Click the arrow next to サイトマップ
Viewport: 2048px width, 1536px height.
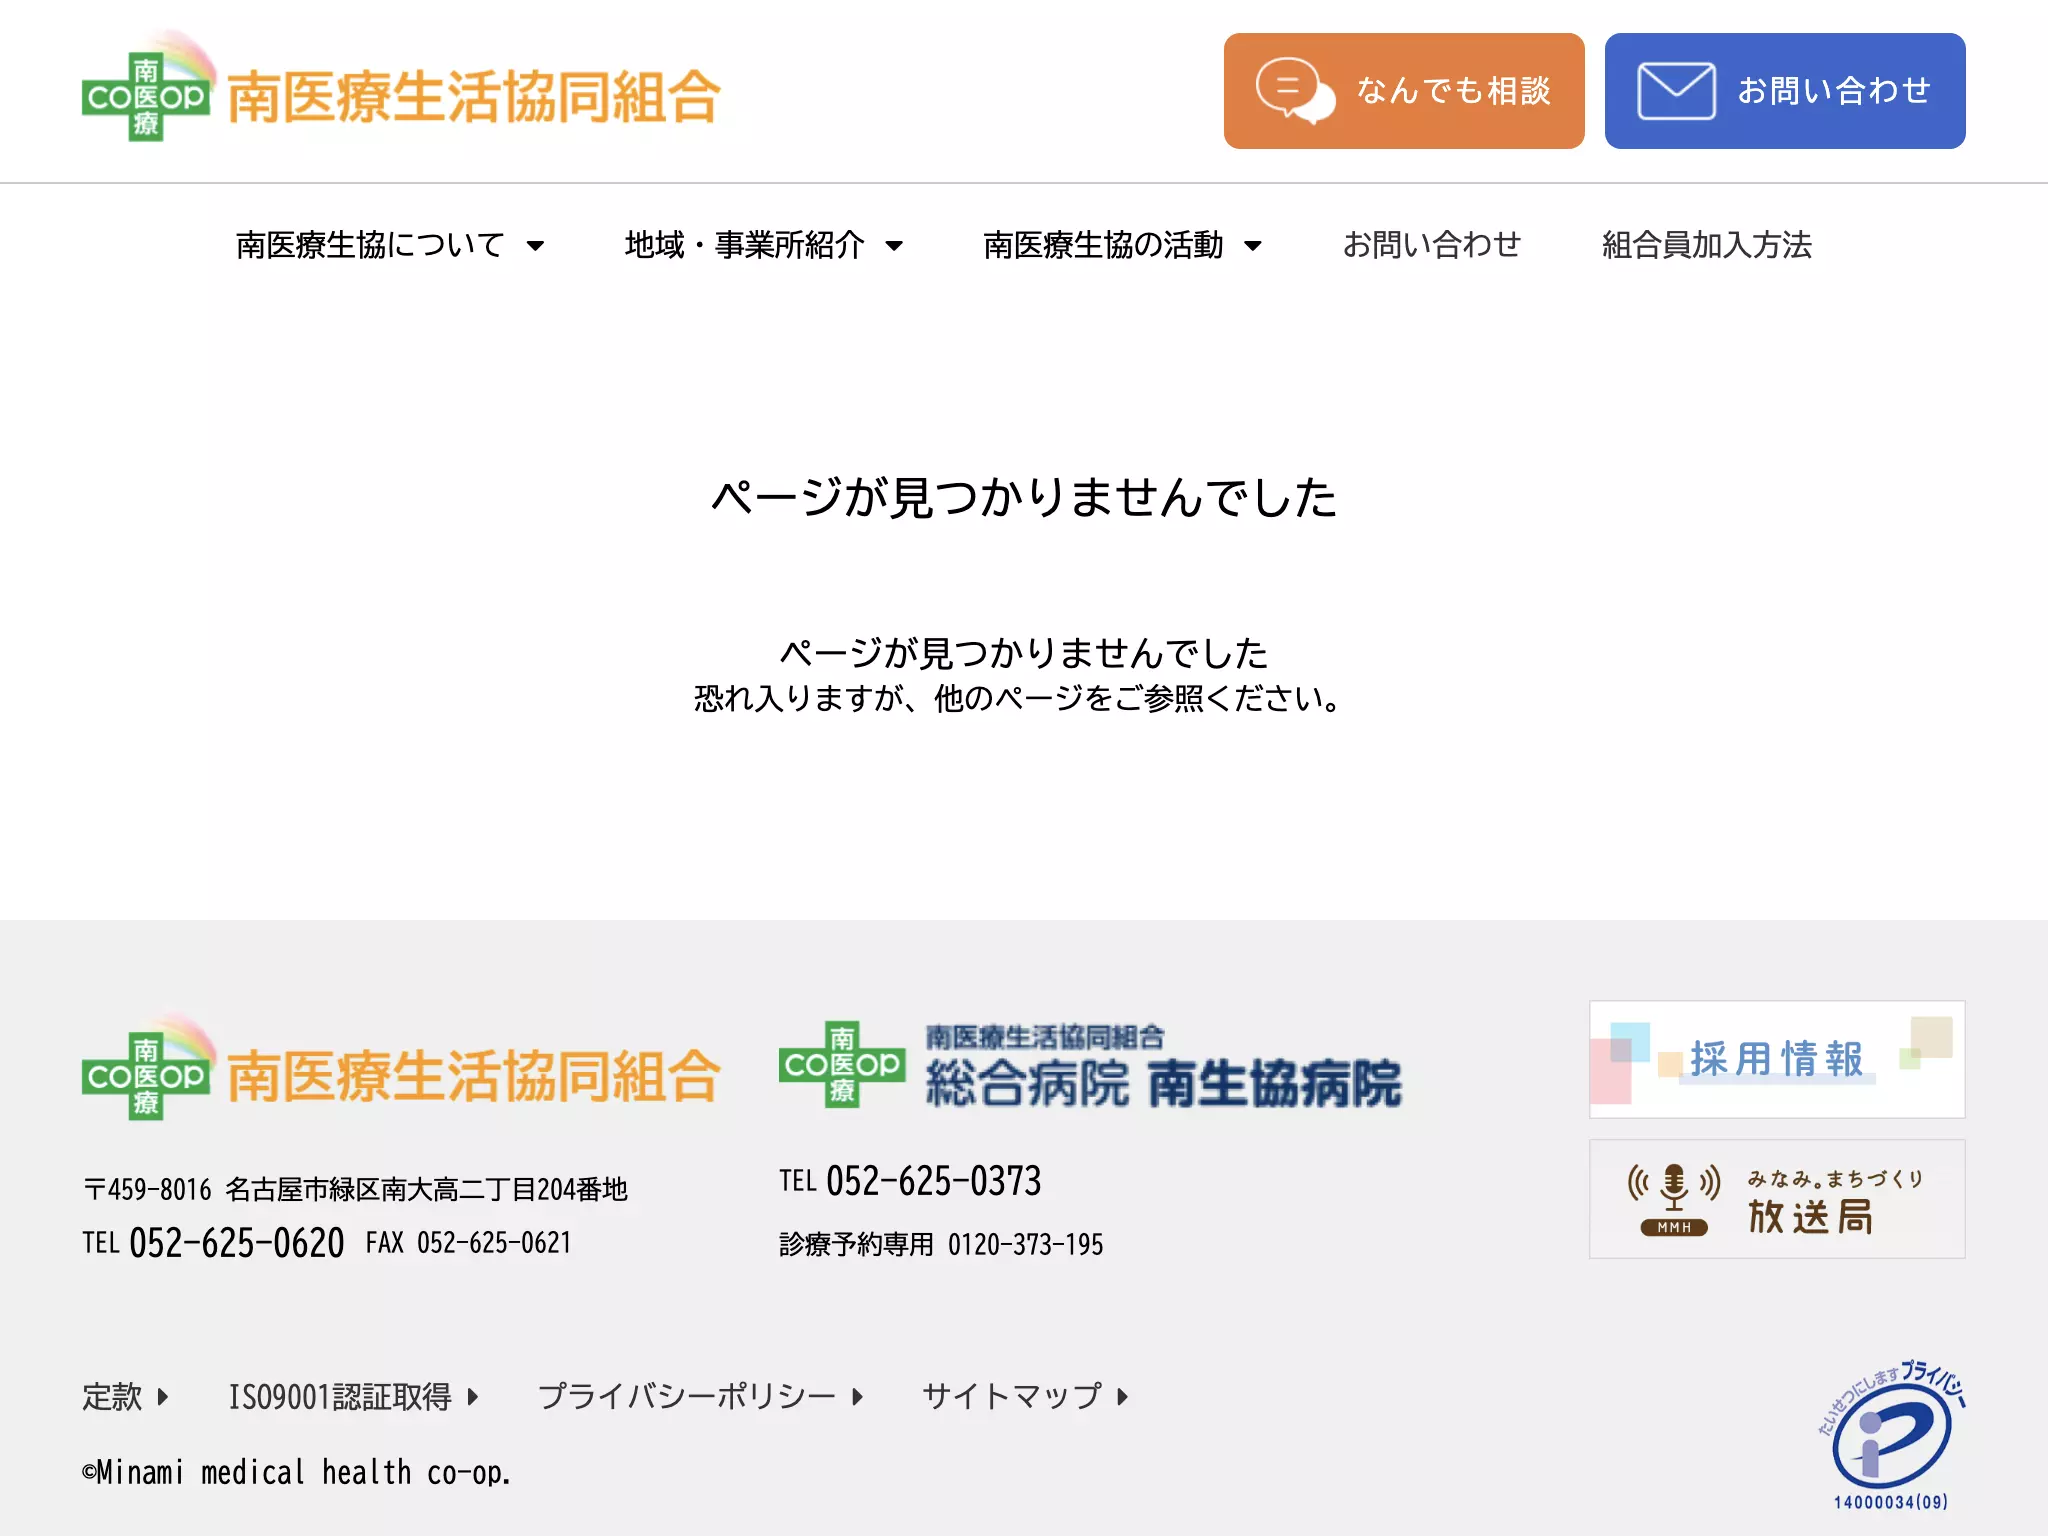coord(1122,1396)
